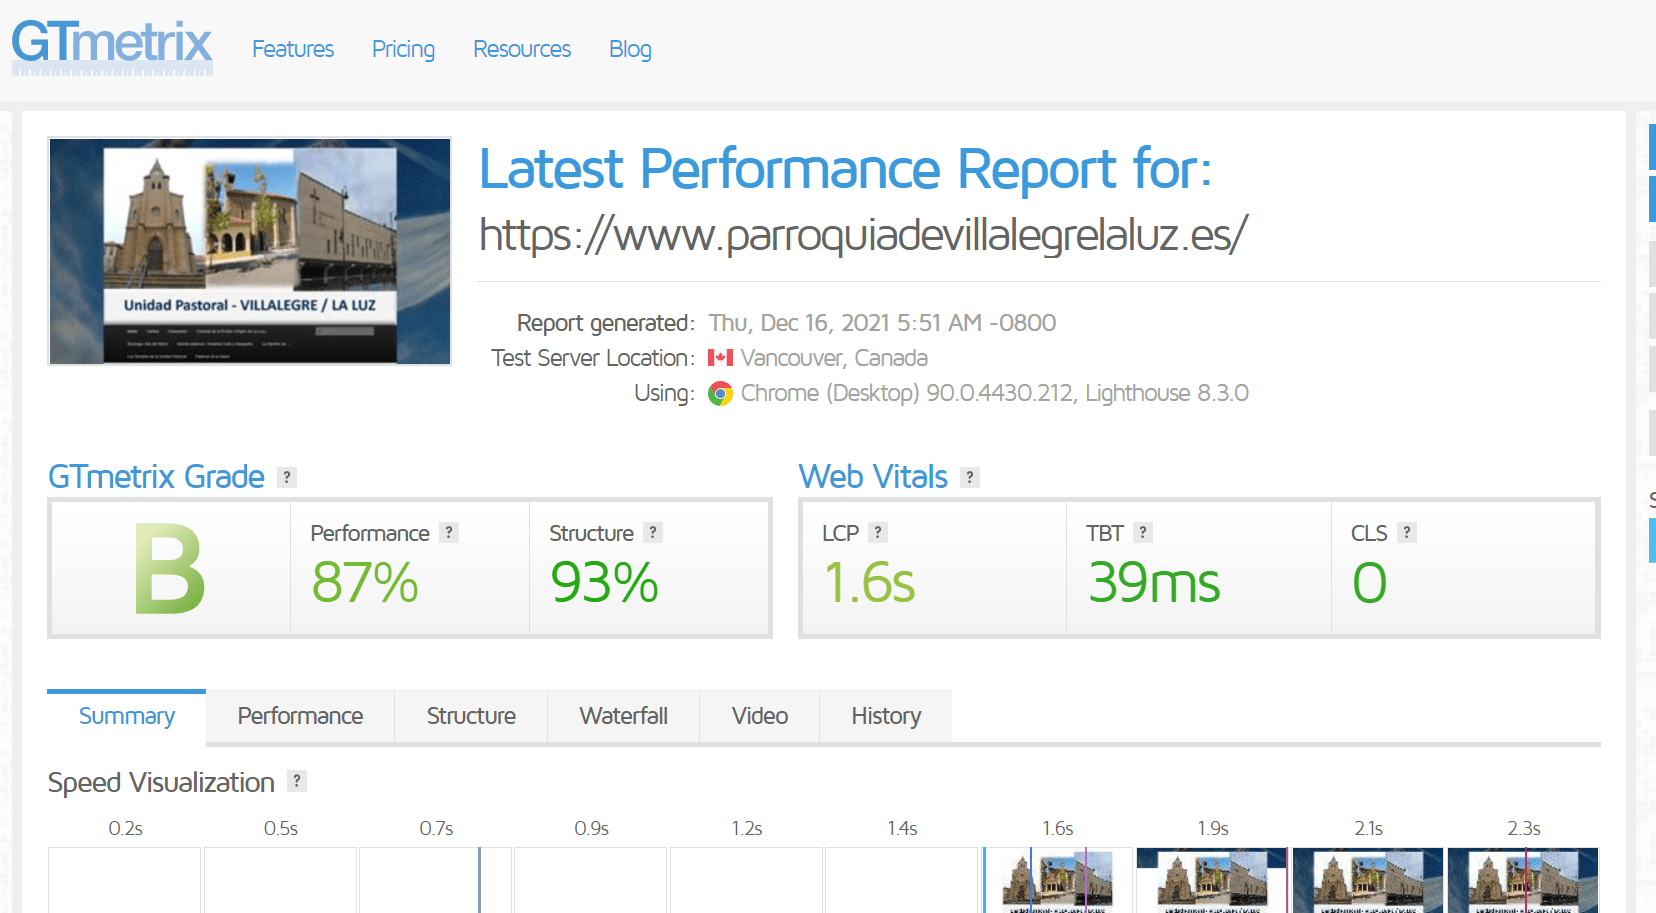Screen dimensions: 1656x913
Task: Open the Features menu link
Action: tap(293, 49)
